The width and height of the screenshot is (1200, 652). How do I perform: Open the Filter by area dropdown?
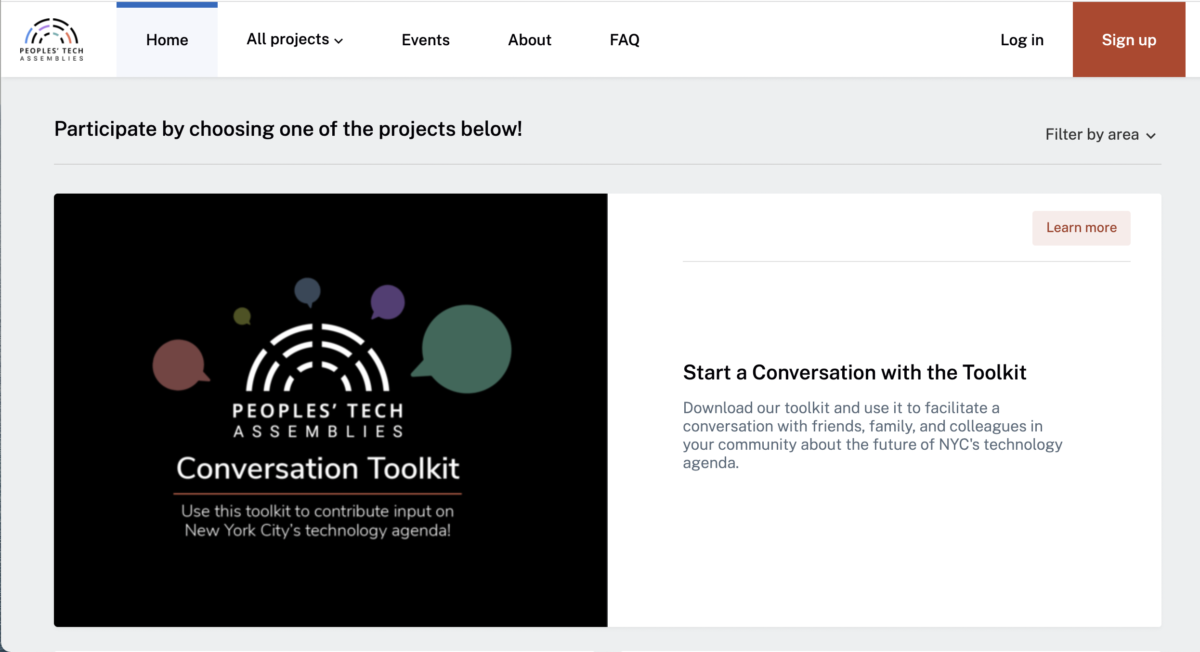[1101, 134]
